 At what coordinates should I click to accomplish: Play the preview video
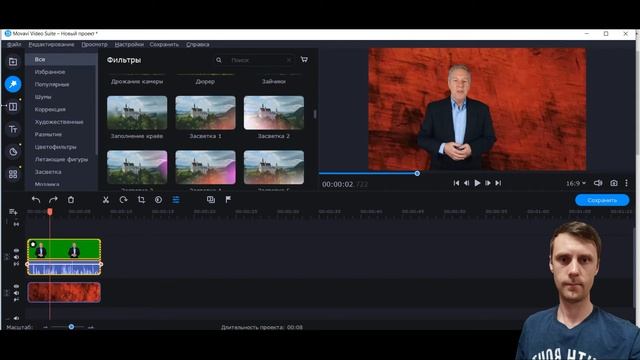tap(477, 183)
